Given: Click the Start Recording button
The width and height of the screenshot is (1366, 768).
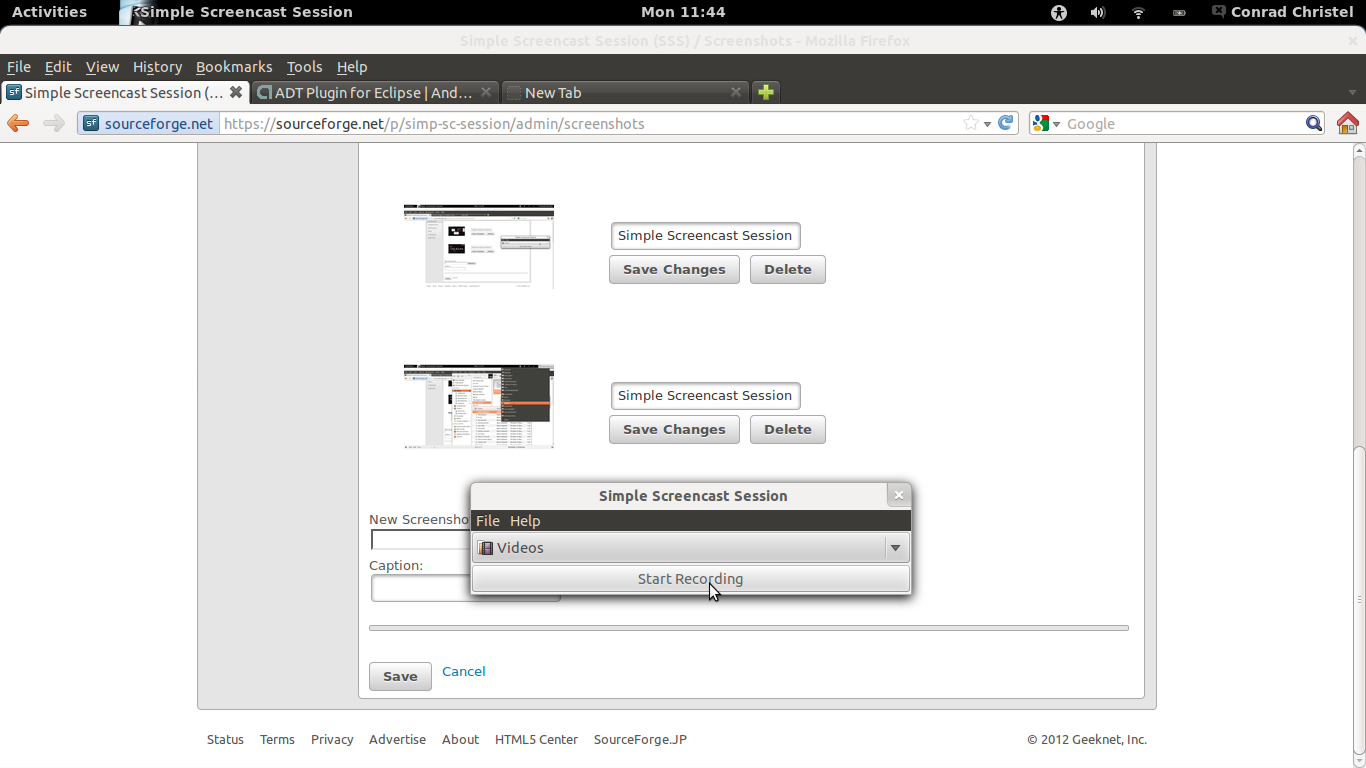Looking at the screenshot, I should [690, 578].
